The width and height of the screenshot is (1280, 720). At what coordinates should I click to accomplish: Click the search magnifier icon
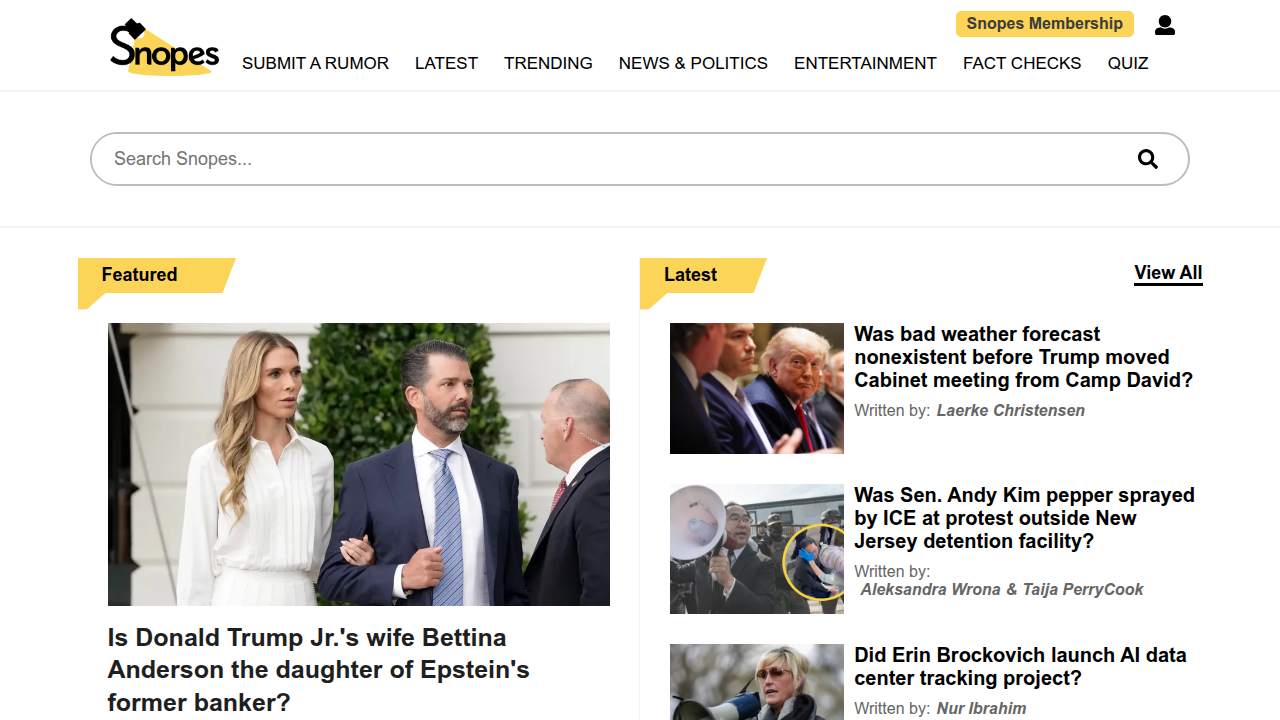1148,159
